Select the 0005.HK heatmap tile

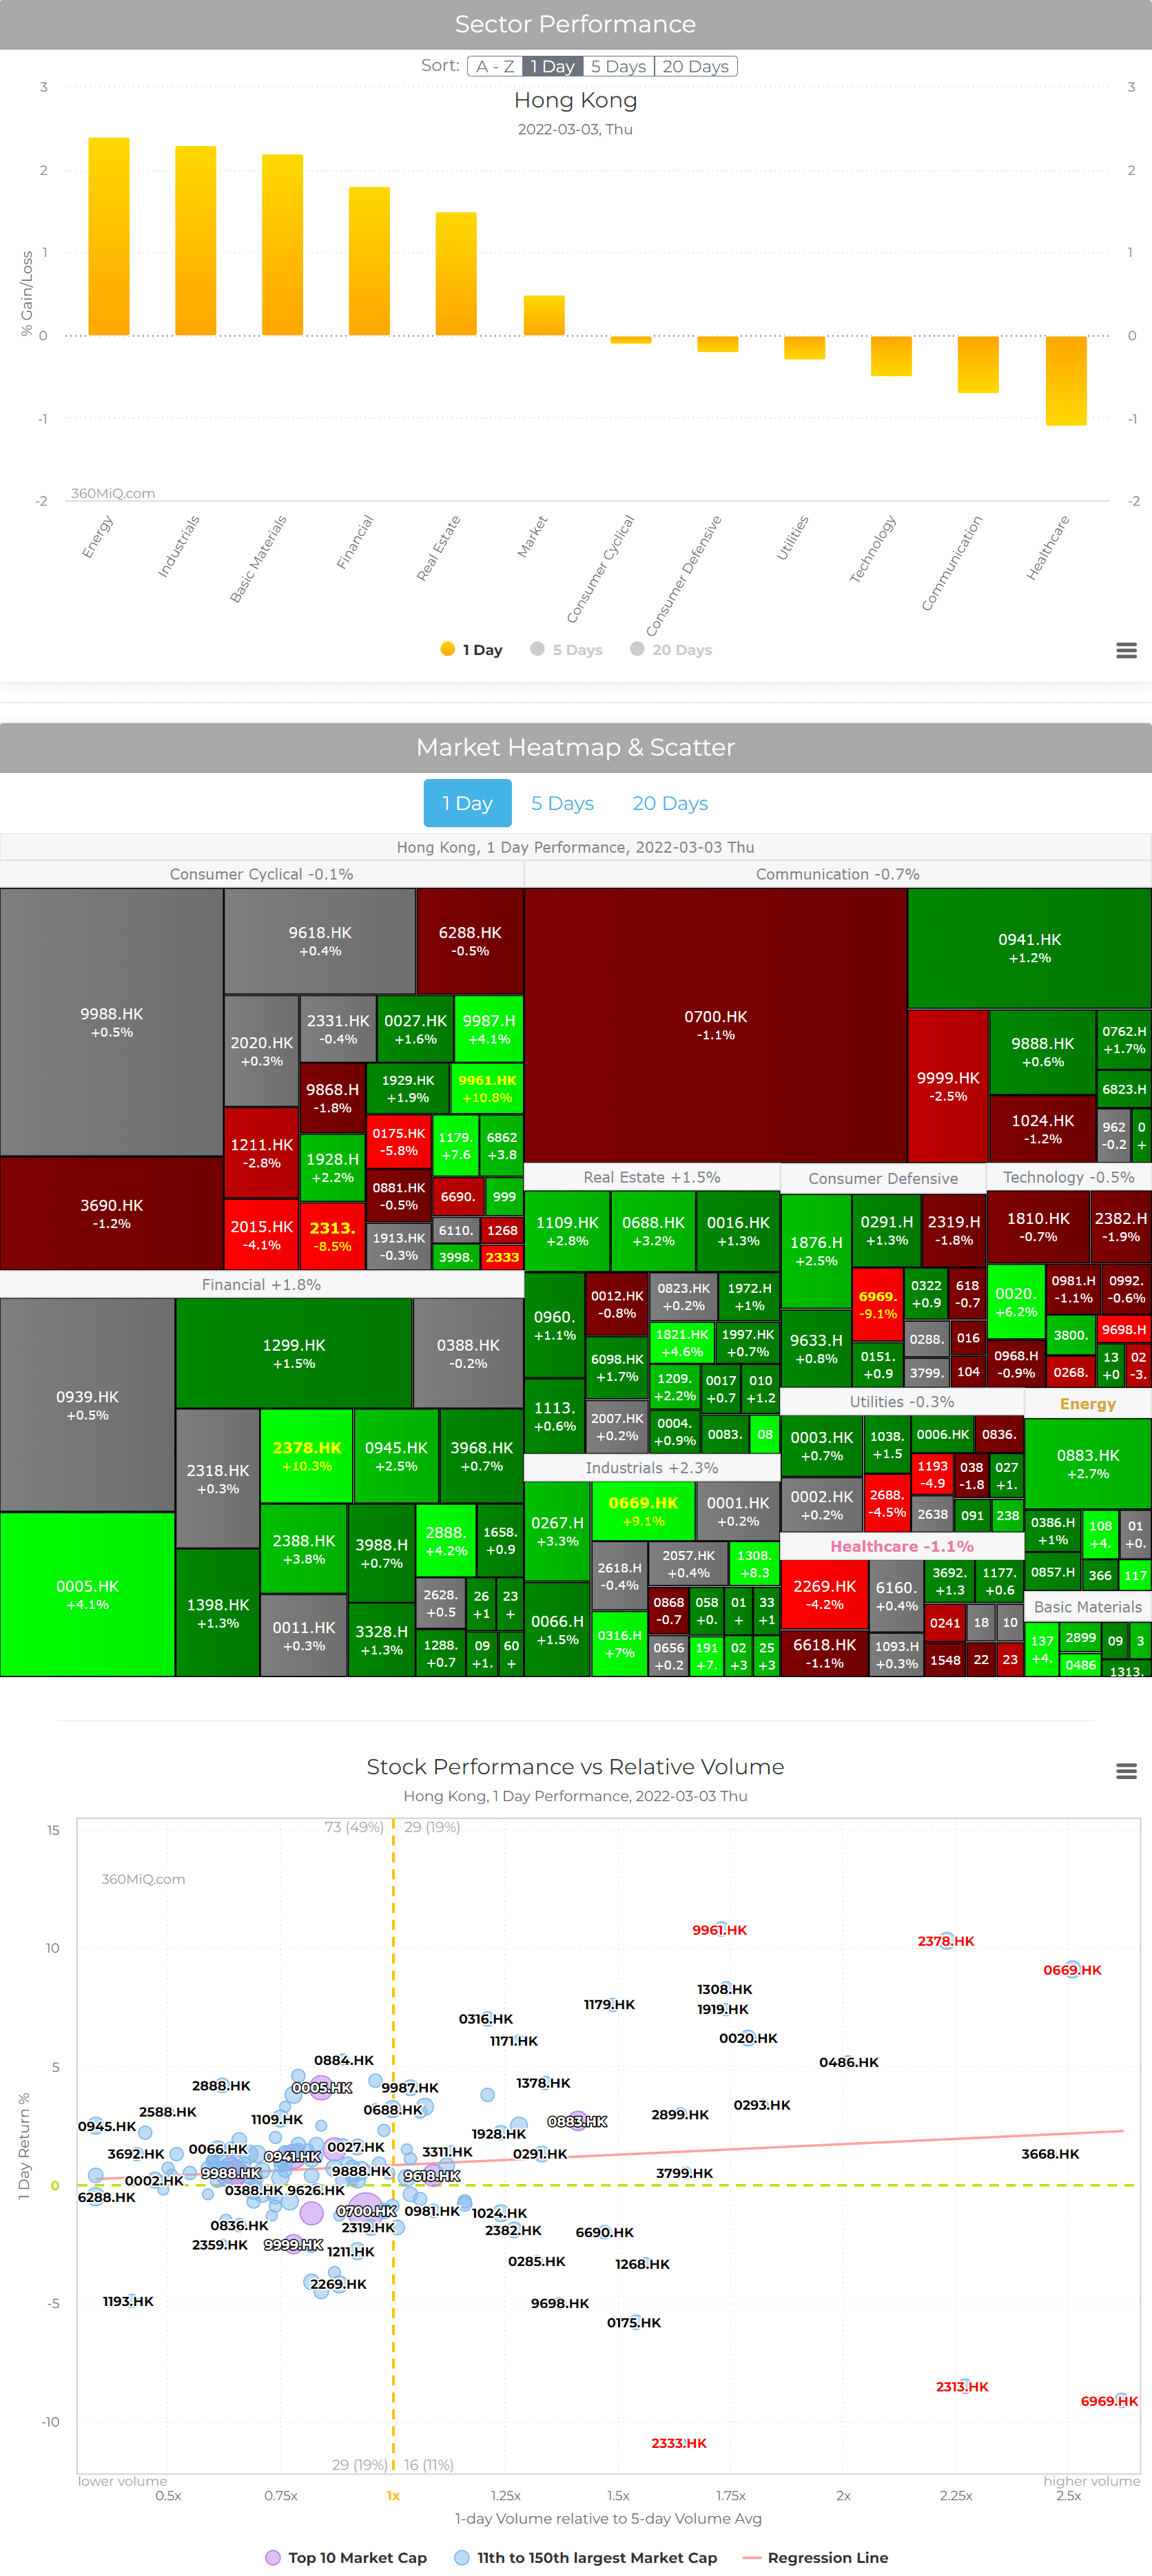click(x=88, y=1594)
